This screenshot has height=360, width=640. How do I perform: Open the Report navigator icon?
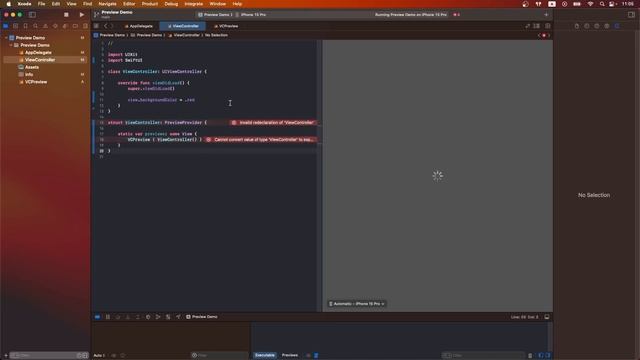click(85, 26)
